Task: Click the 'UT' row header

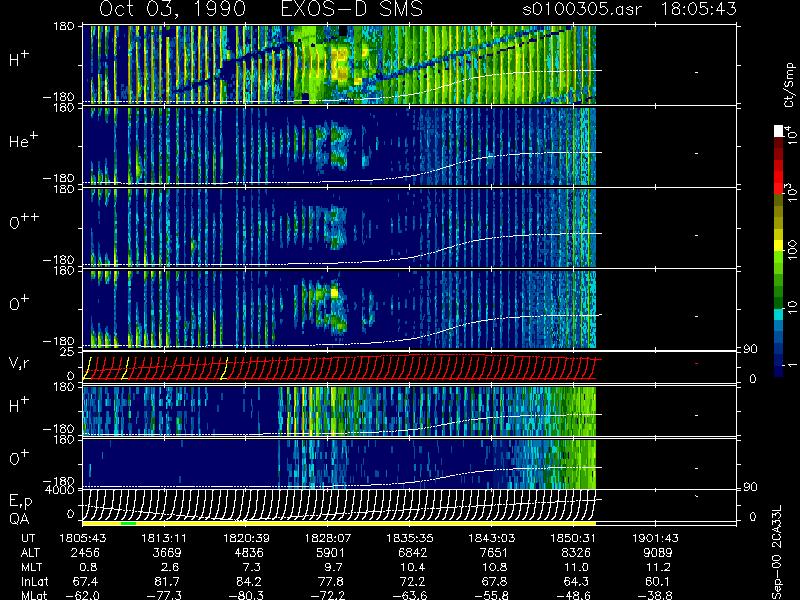Action: 28,538
